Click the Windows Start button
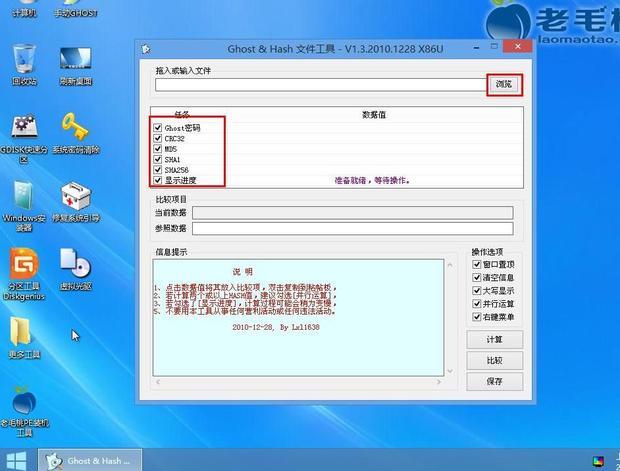The image size is (620, 471). (x=16, y=461)
